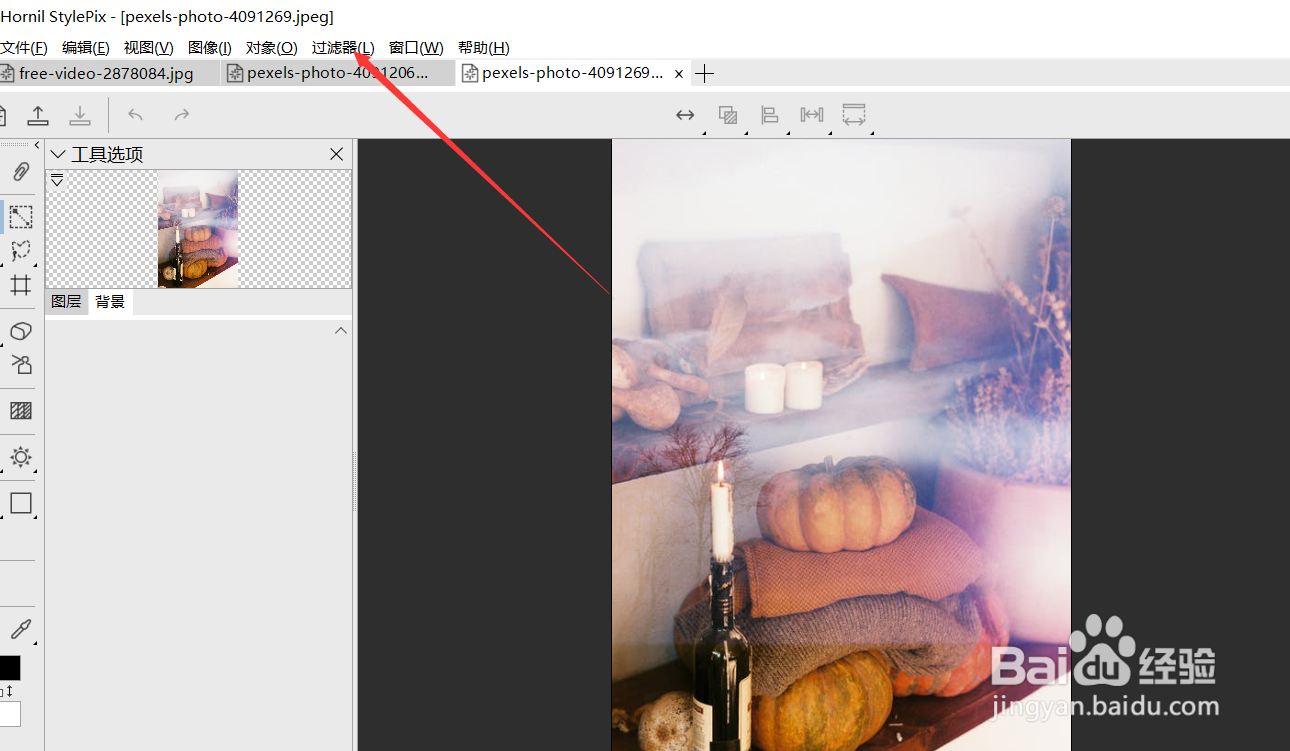
Task: Switch to the 图层 tab
Action: (66, 301)
